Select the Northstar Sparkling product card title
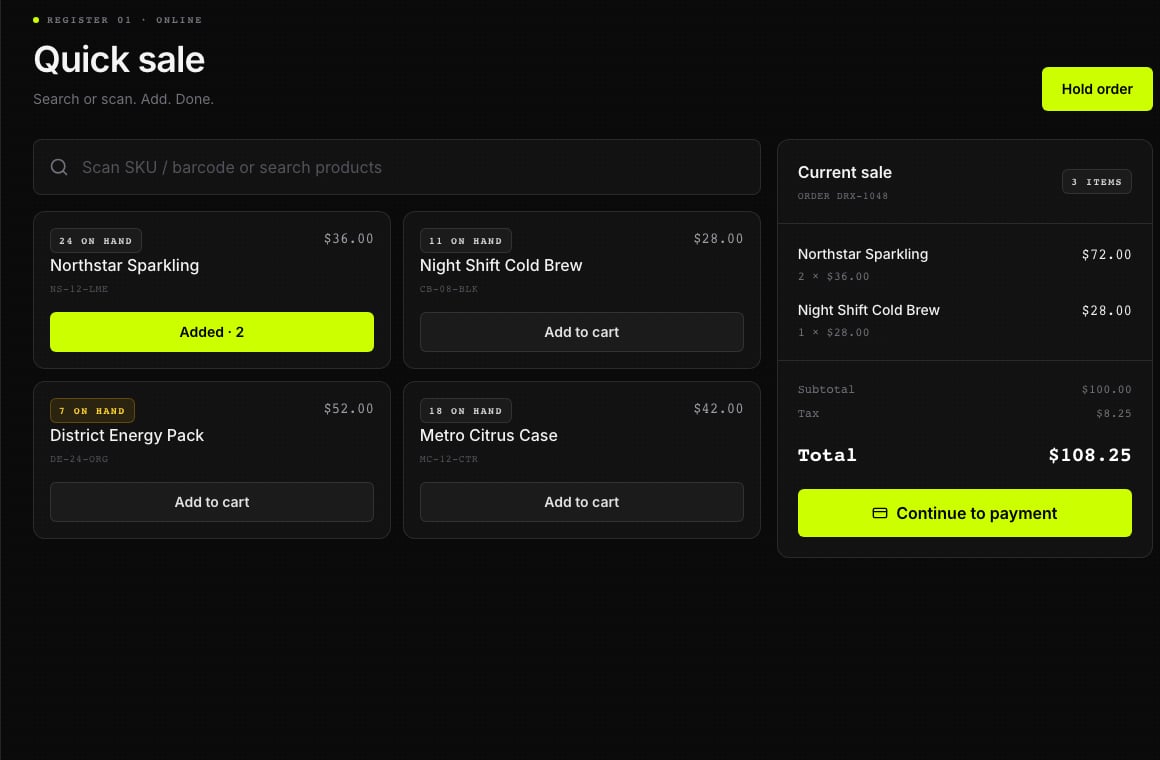Viewport: 1160px width, 760px height. 124,266
